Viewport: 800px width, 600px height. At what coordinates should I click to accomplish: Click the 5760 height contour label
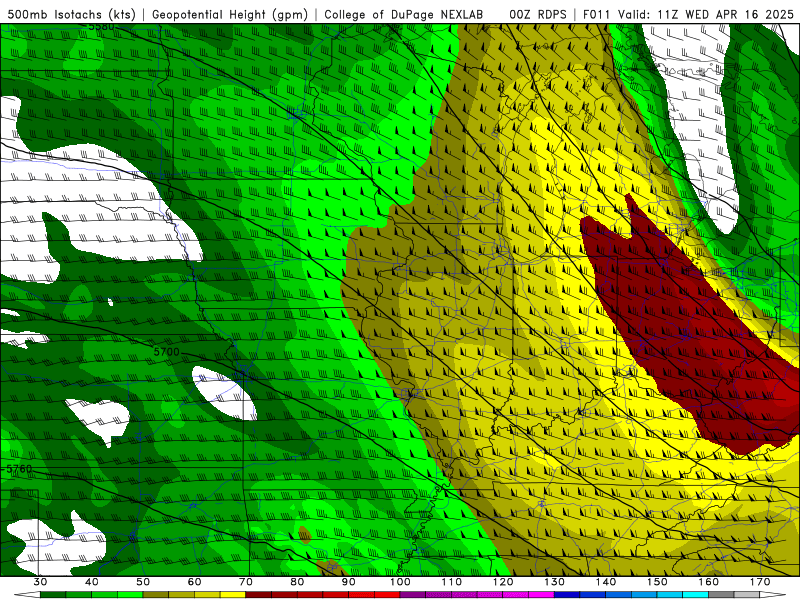pos(19,469)
